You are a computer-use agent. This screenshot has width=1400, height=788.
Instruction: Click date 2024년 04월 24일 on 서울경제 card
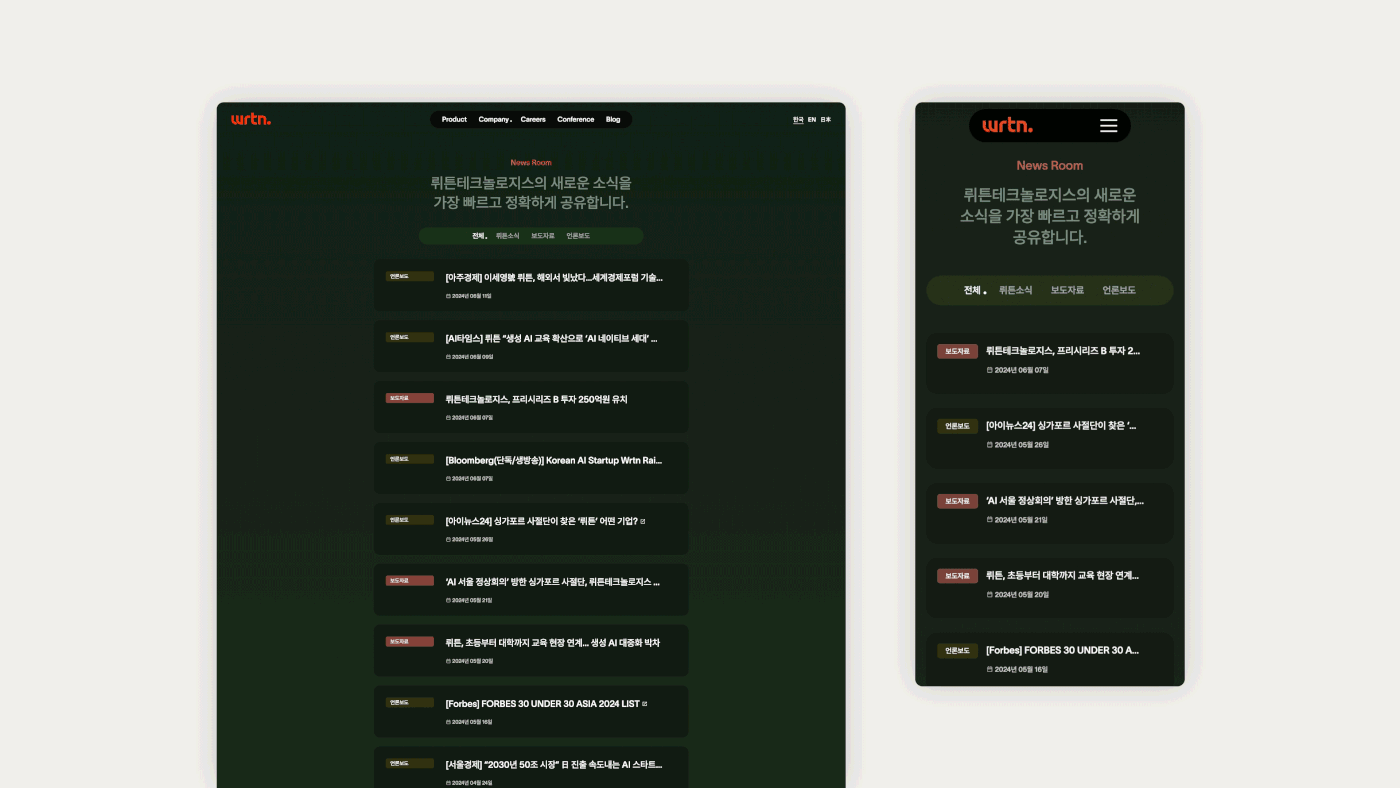click(469, 783)
